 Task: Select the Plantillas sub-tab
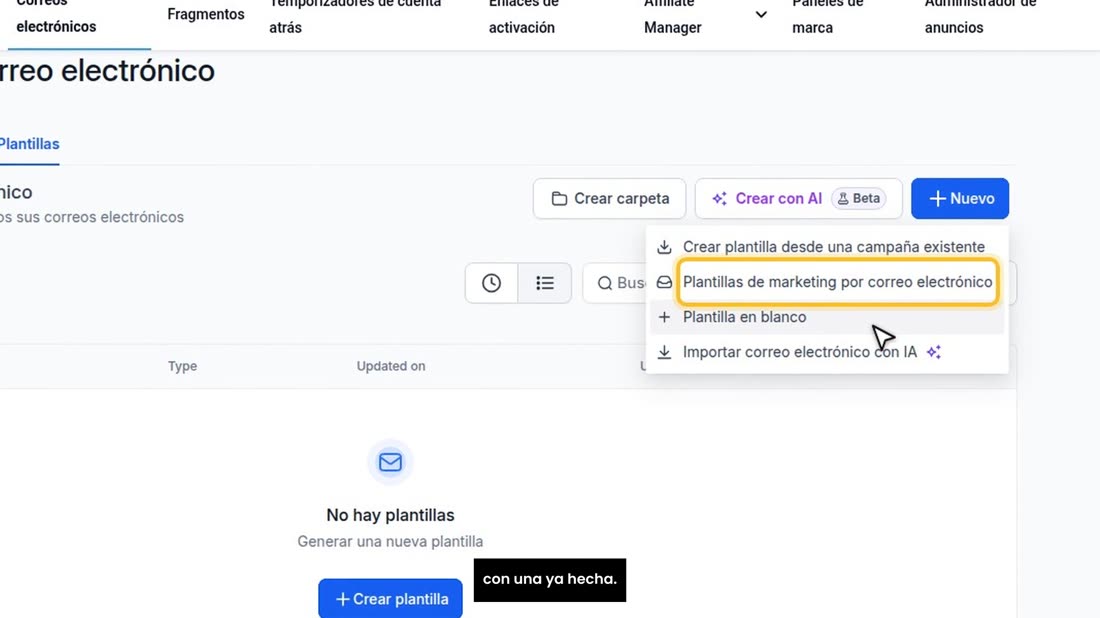[x=29, y=144]
